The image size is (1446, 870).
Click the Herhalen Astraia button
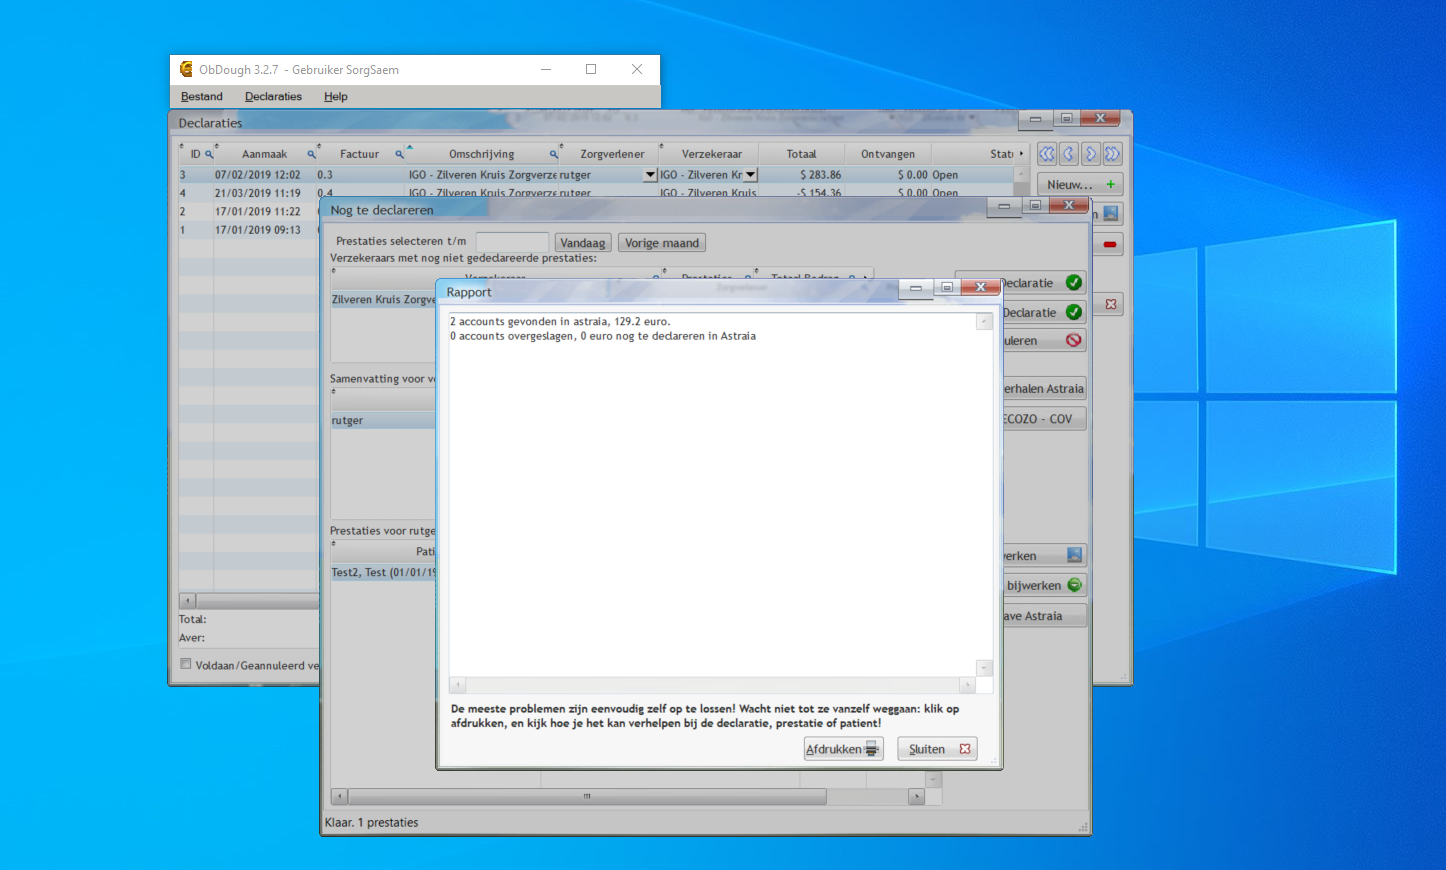tap(1044, 389)
